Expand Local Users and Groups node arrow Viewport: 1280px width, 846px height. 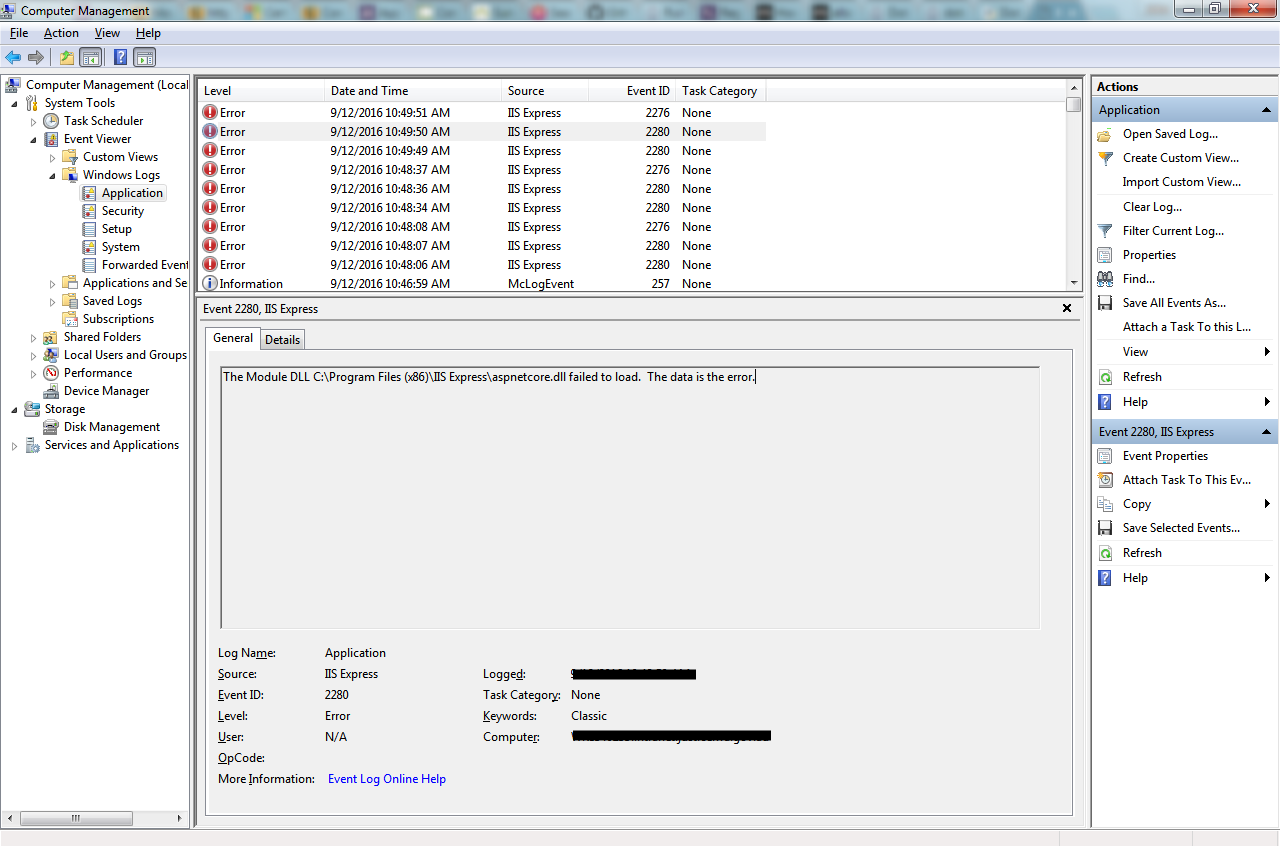(x=33, y=355)
